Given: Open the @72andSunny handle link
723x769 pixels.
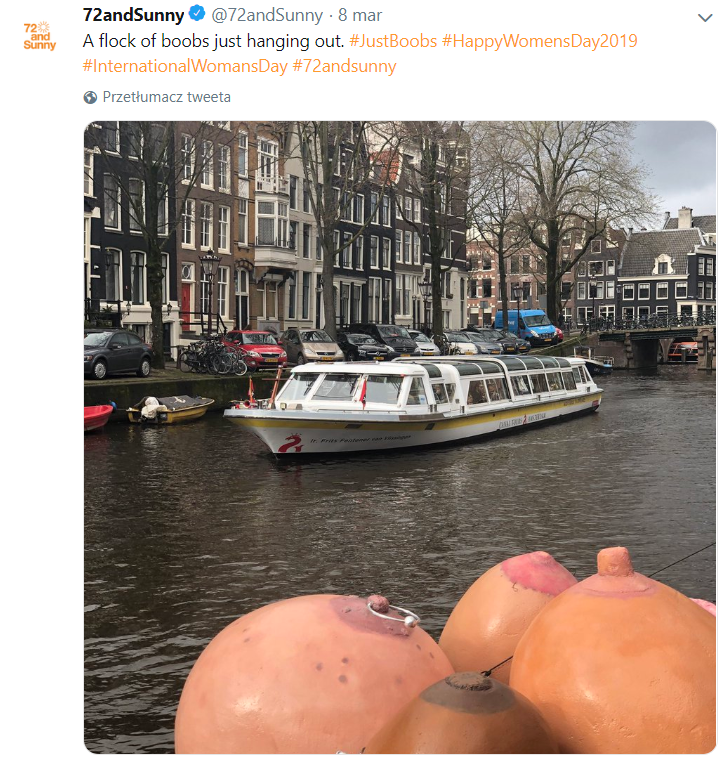Looking at the screenshot, I should (267, 15).
